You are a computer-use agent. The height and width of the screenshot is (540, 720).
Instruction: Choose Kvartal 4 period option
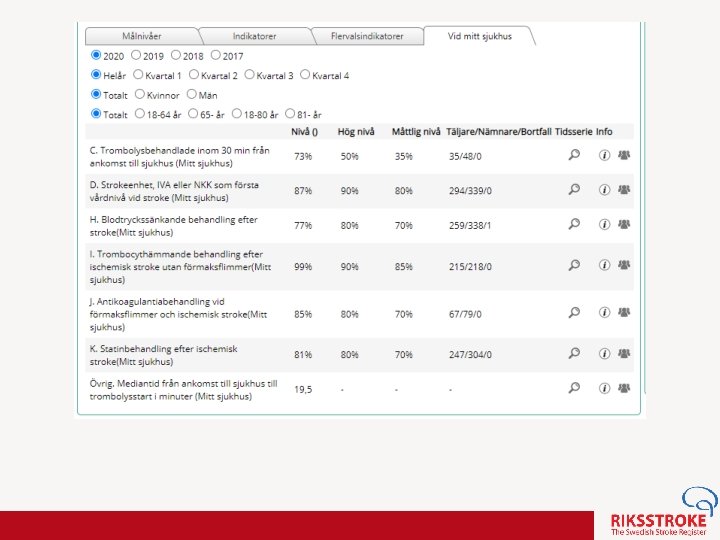[305, 74]
